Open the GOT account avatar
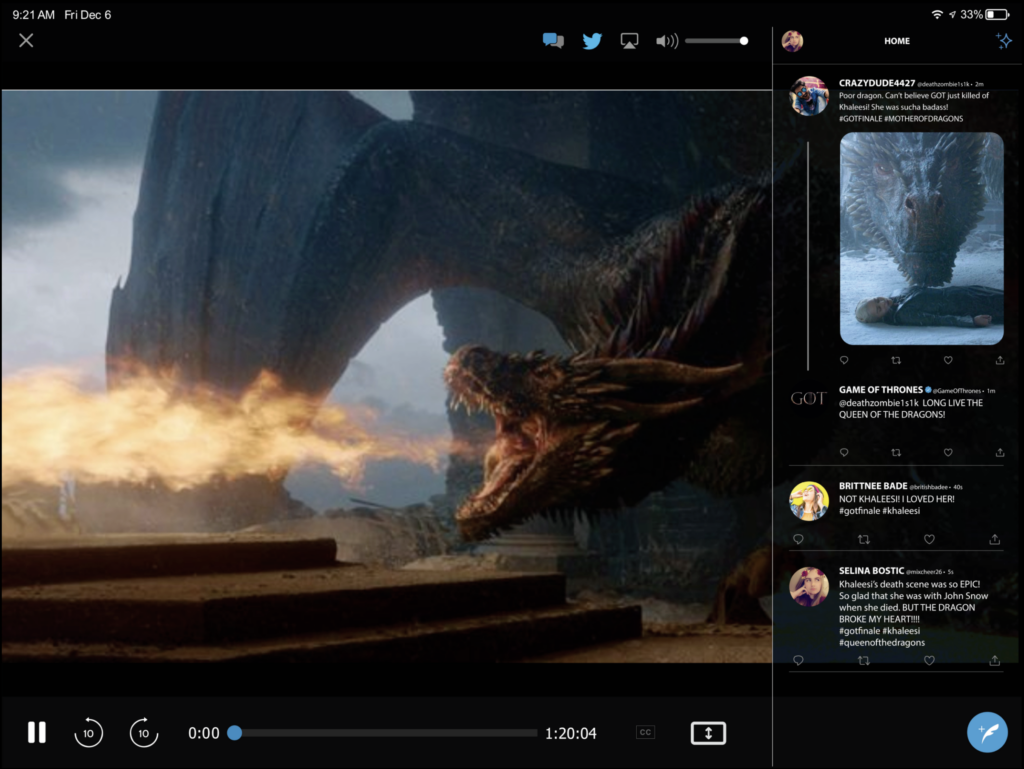Screen dimensions: 1024x769 click(808, 398)
